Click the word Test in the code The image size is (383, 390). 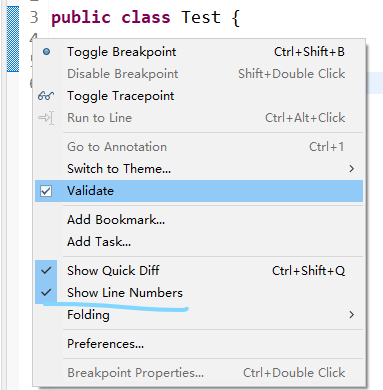(201, 17)
